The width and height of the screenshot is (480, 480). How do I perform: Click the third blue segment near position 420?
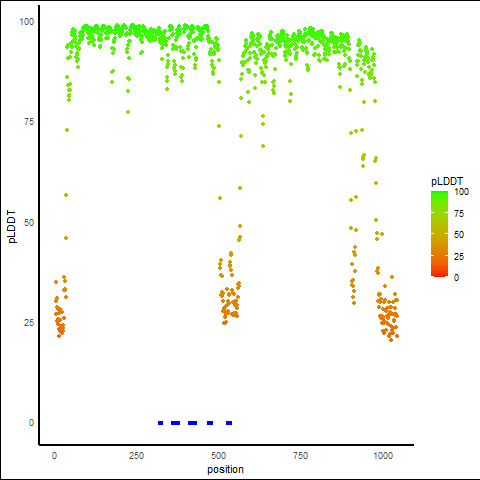(192, 423)
